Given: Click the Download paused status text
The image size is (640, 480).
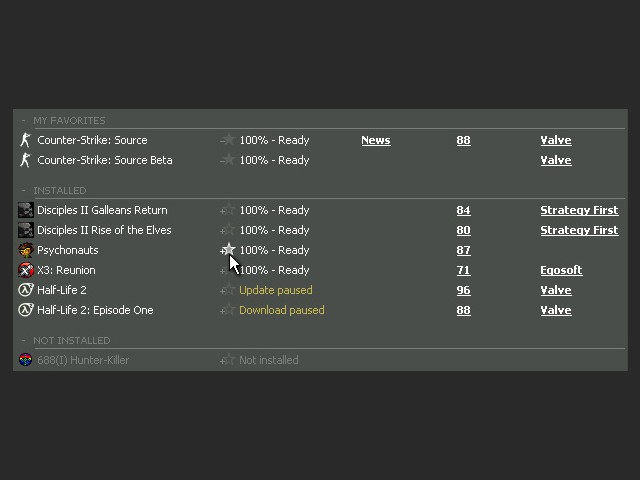Looking at the screenshot, I should (282, 310).
